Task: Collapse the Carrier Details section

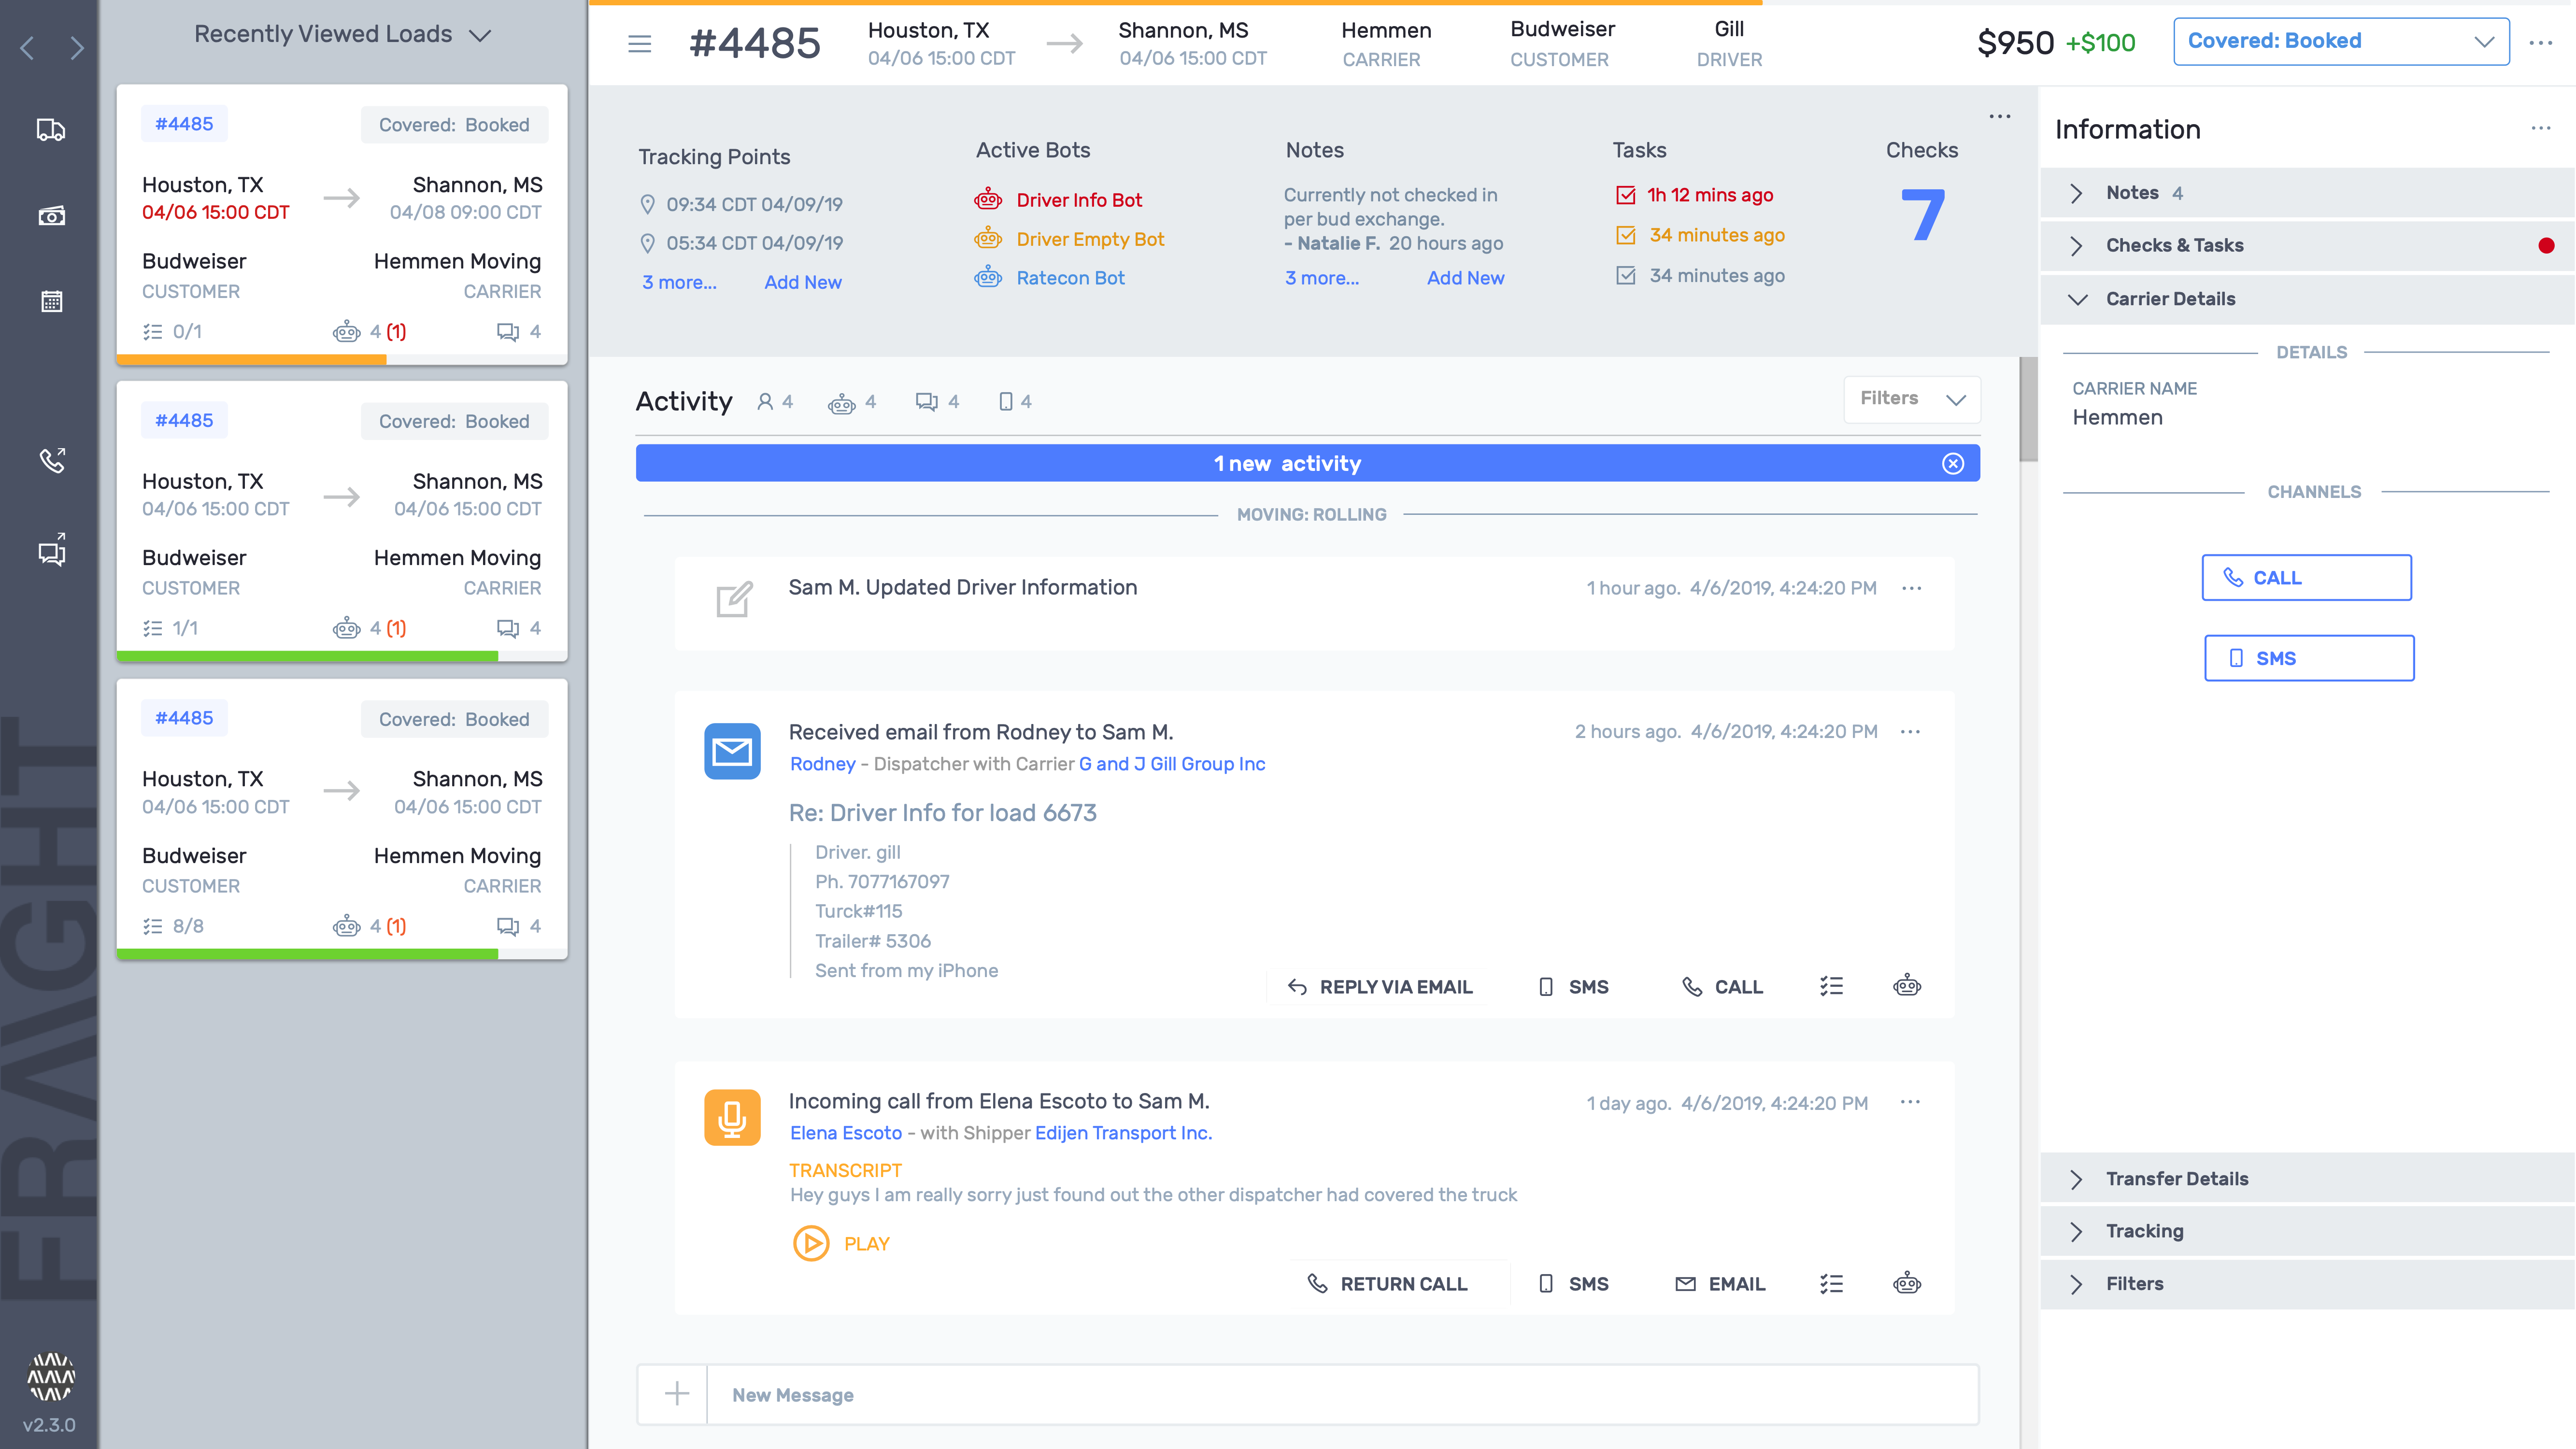Action: click(2308, 299)
